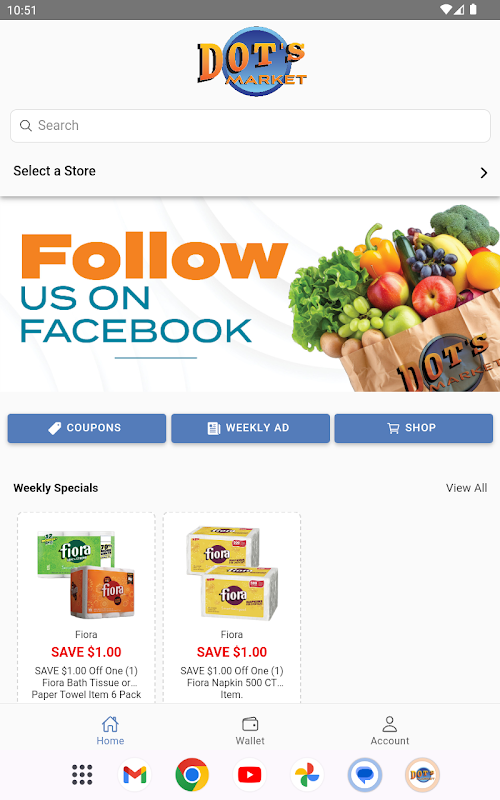Image resolution: width=500 pixels, height=800 pixels.
Task: Open Fiora Napkin 500 CT coupon card
Action: pos(232,607)
